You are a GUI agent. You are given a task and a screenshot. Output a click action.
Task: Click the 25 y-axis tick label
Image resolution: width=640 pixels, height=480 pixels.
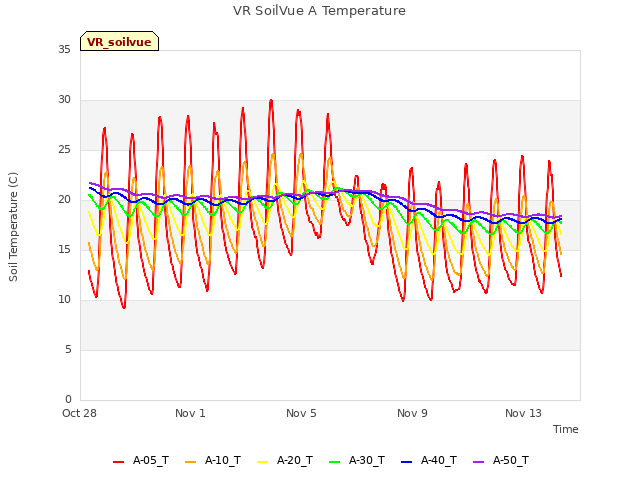pos(64,150)
